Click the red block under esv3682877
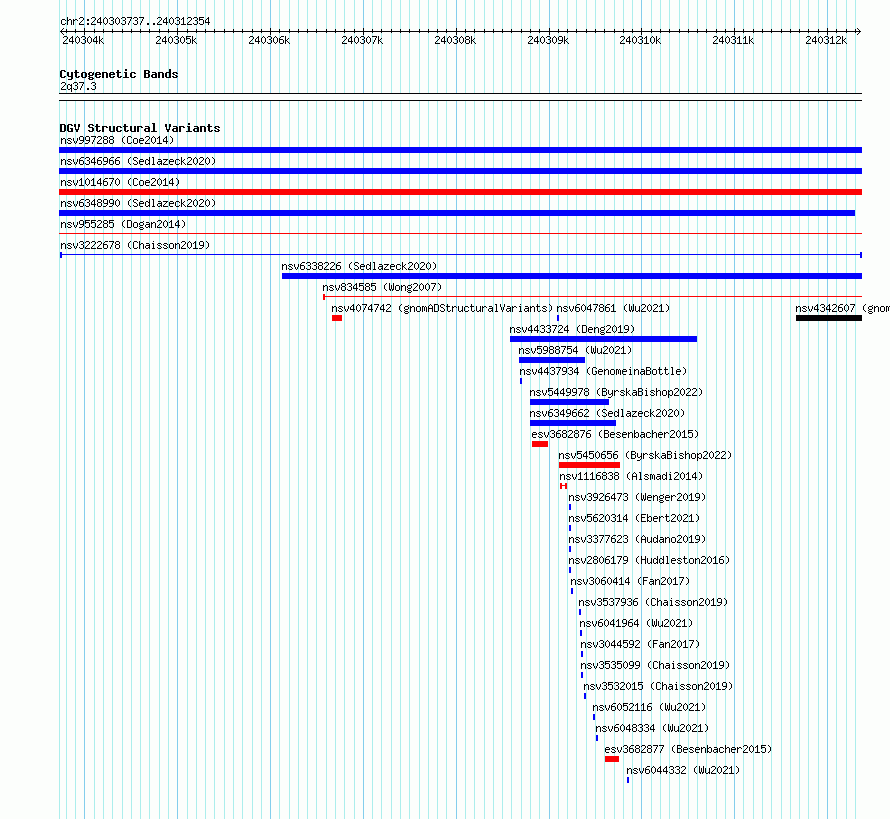This screenshot has height=819, width=890. pyautogui.click(x=612, y=759)
